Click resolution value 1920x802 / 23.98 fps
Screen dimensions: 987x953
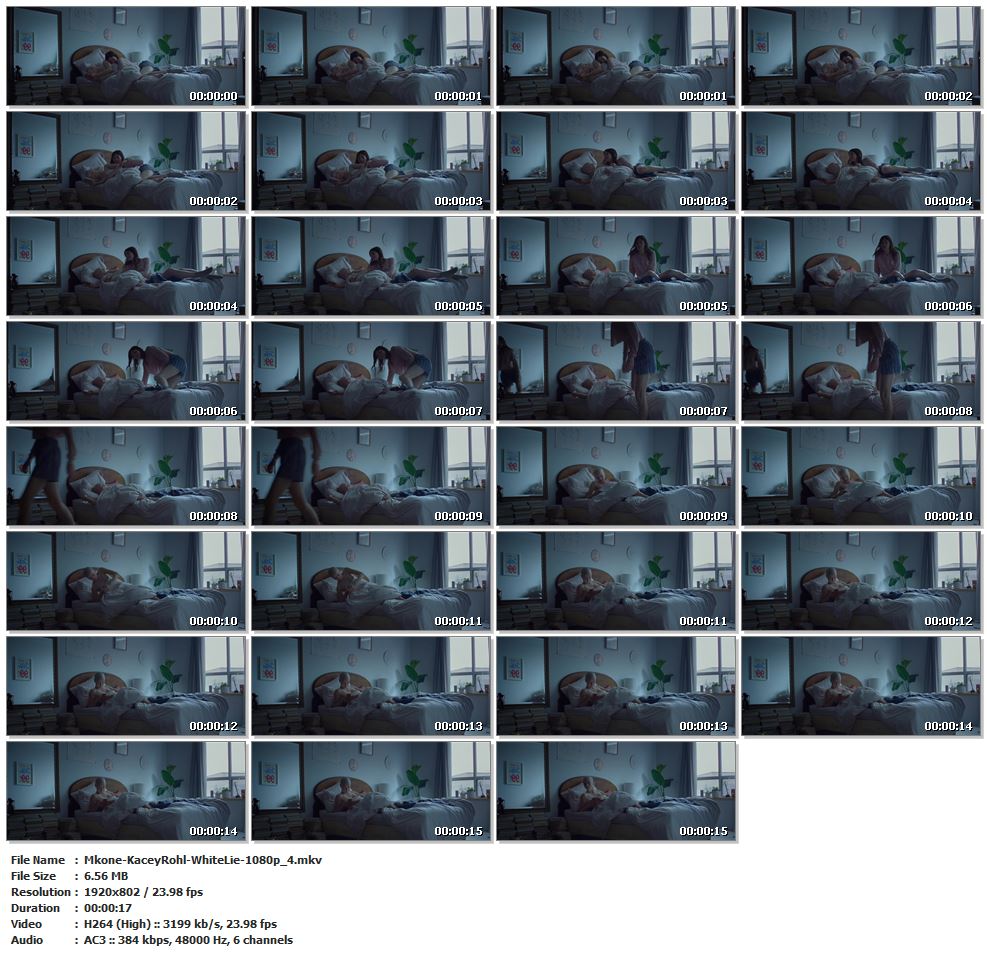tap(143, 892)
